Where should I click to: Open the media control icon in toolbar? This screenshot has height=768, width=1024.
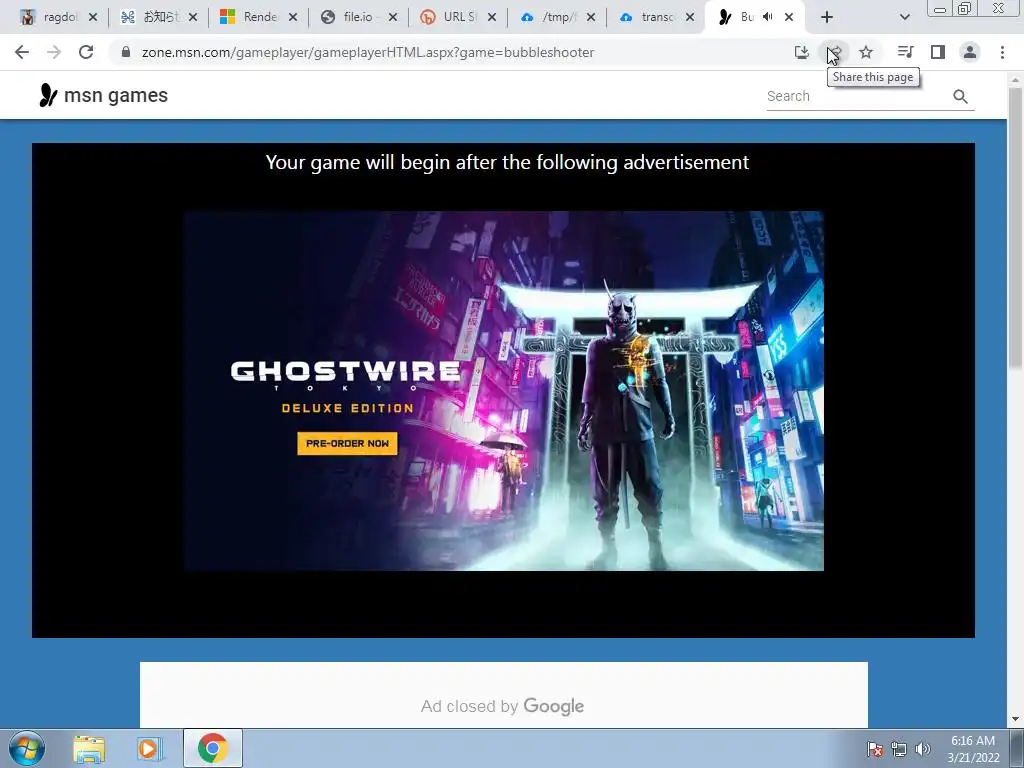click(905, 52)
